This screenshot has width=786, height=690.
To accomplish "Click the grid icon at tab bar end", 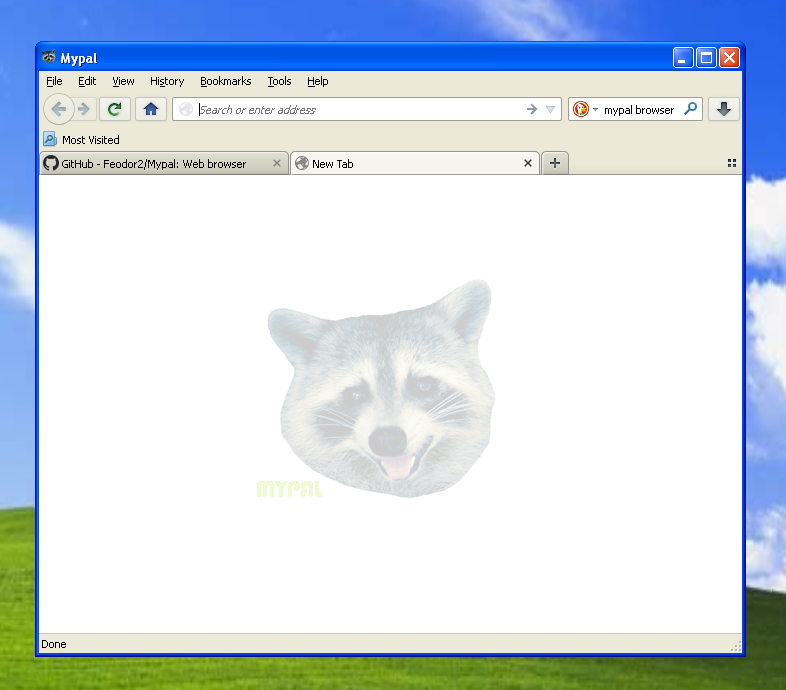I will (732, 163).
